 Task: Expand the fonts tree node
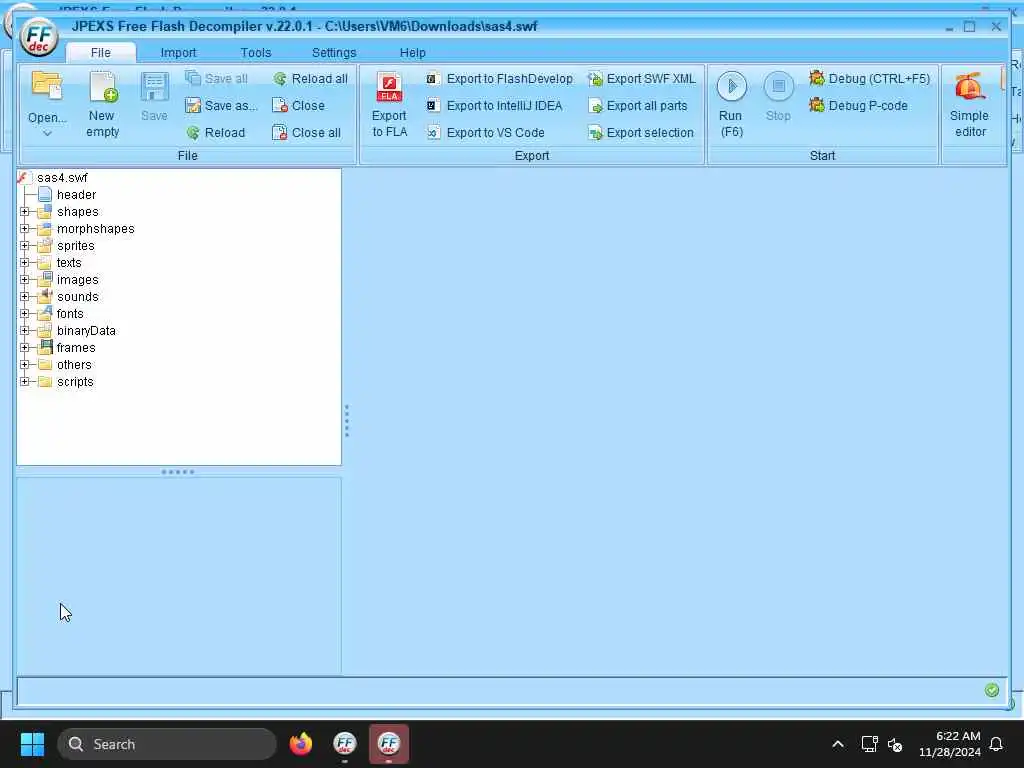point(25,313)
